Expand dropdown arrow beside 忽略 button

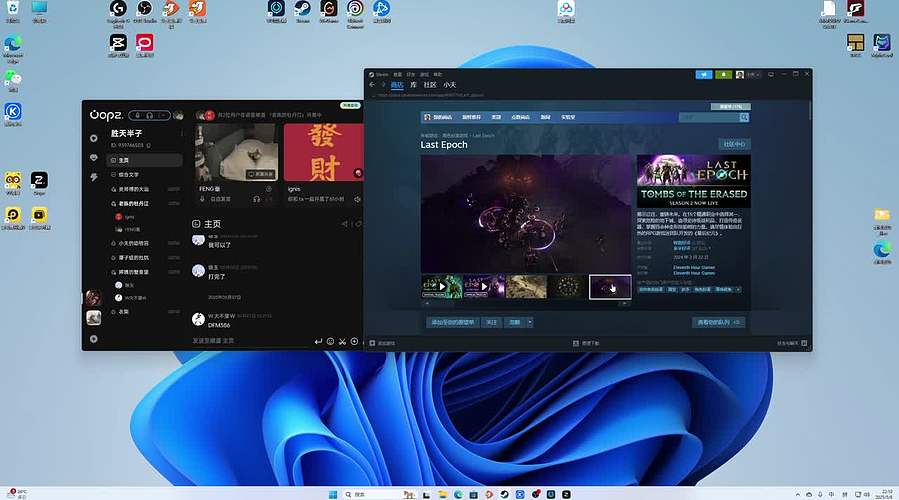pyautogui.click(x=530, y=322)
